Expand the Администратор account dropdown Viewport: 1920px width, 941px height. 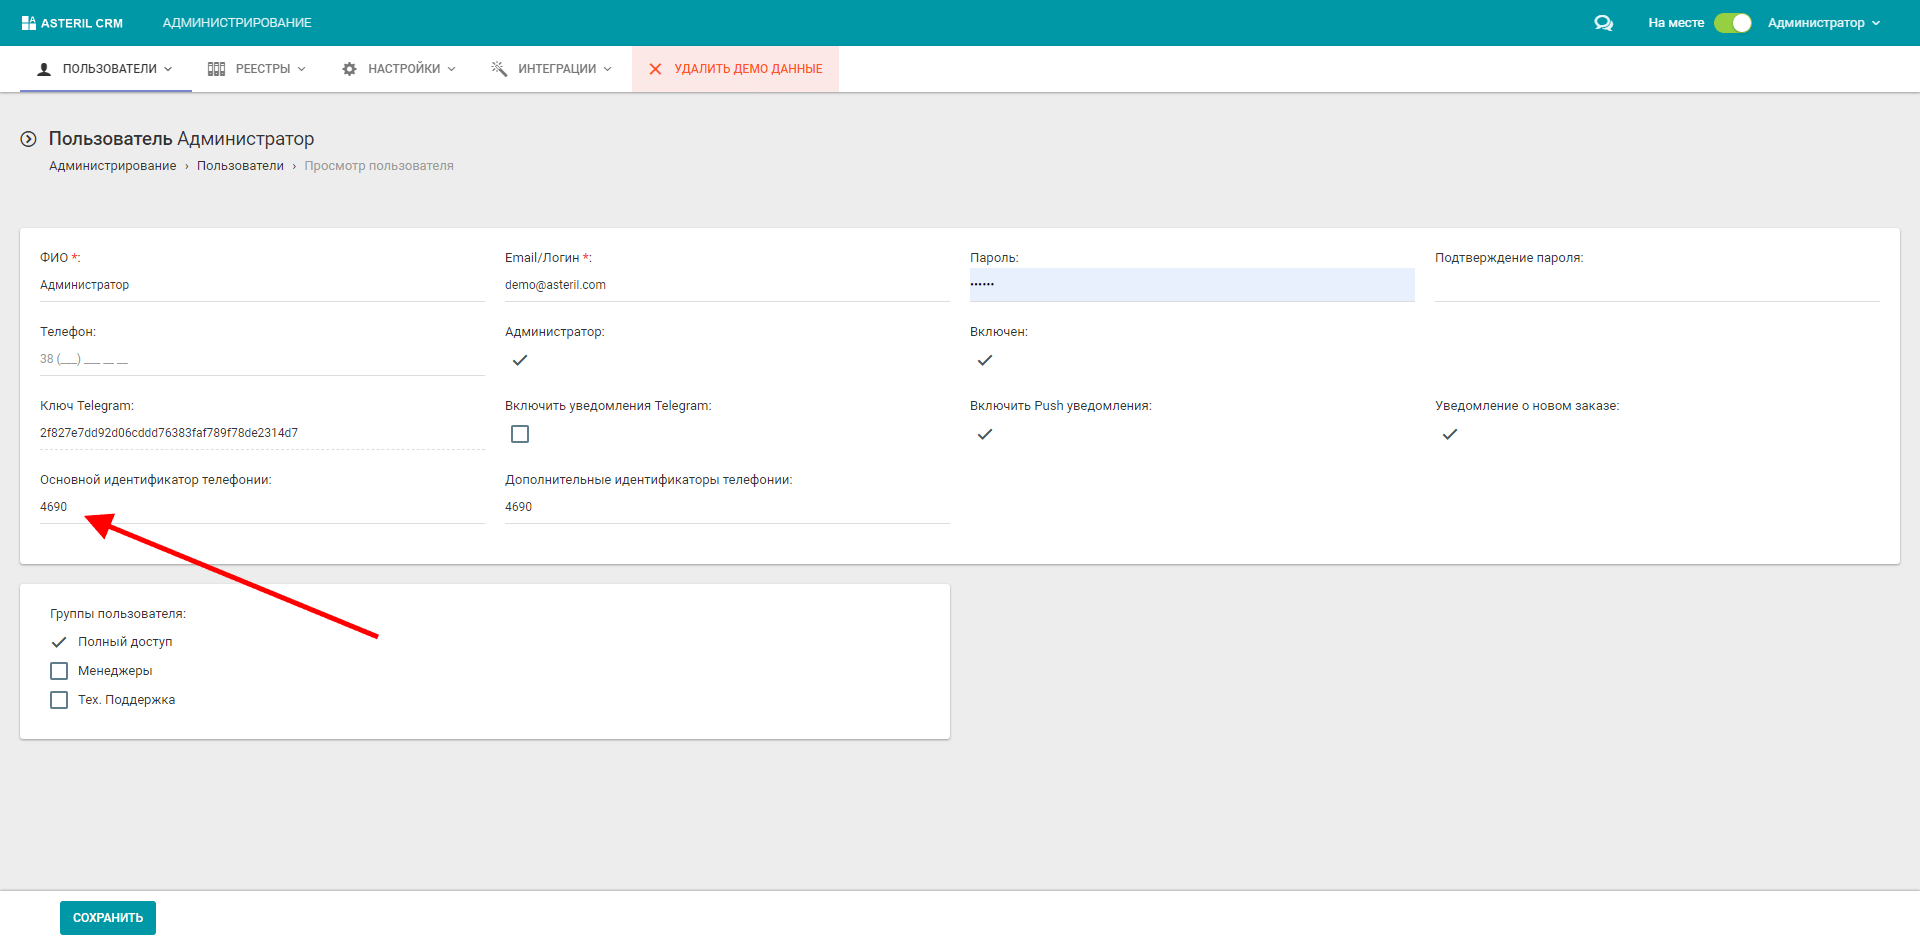1823,23
